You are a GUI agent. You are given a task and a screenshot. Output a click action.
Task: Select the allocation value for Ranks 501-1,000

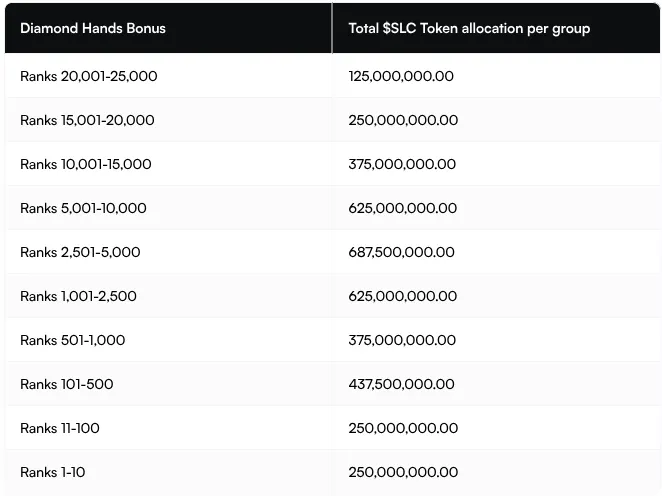(402, 340)
